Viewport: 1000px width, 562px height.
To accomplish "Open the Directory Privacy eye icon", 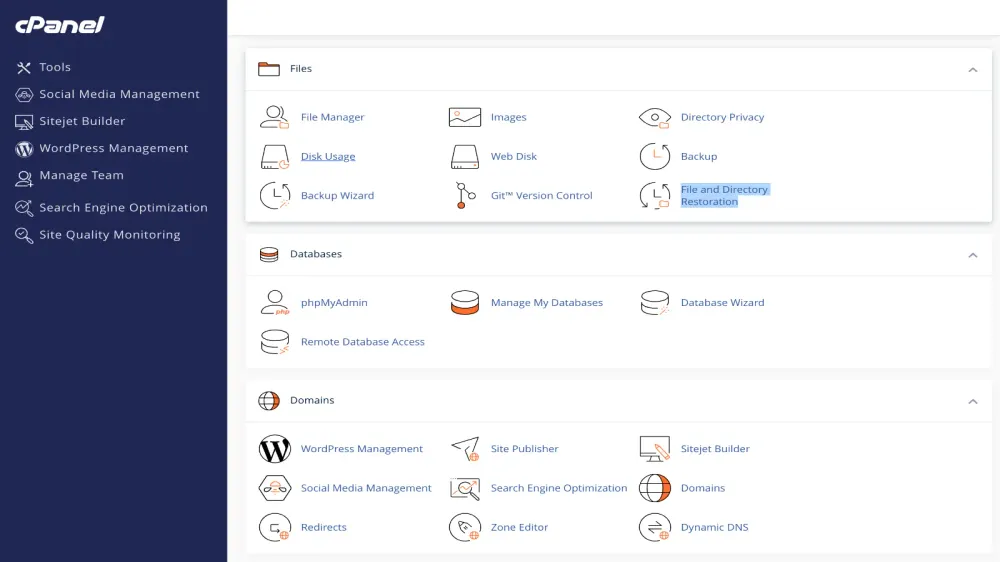I will pyautogui.click(x=655, y=117).
